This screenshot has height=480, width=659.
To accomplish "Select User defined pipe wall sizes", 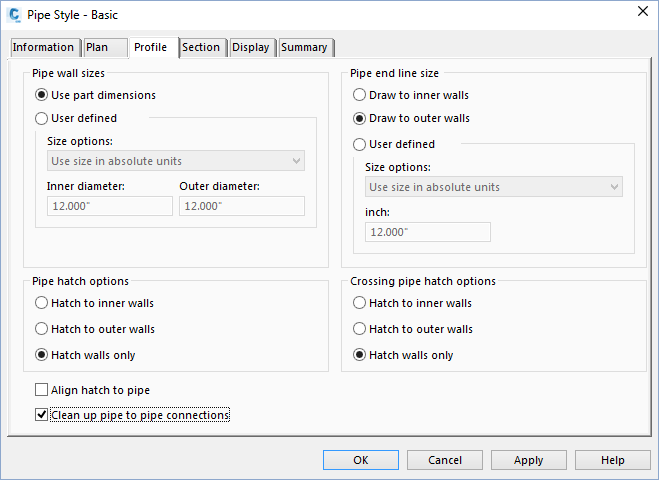I will [x=42, y=118].
